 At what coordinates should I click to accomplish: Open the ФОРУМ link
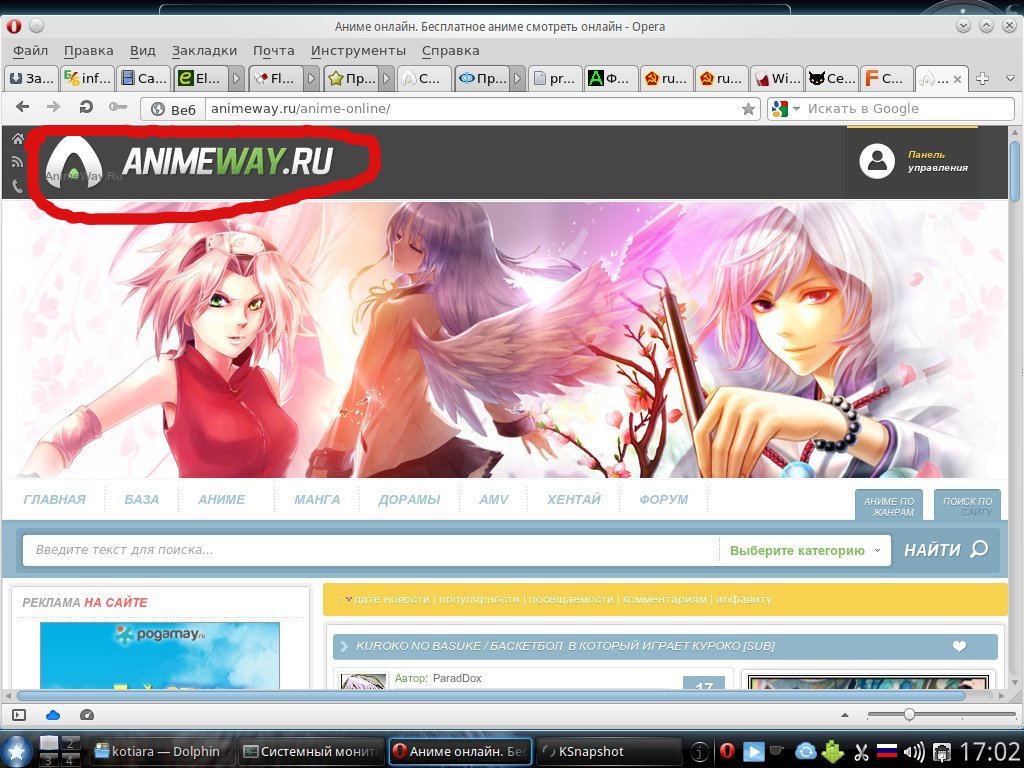[x=664, y=500]
